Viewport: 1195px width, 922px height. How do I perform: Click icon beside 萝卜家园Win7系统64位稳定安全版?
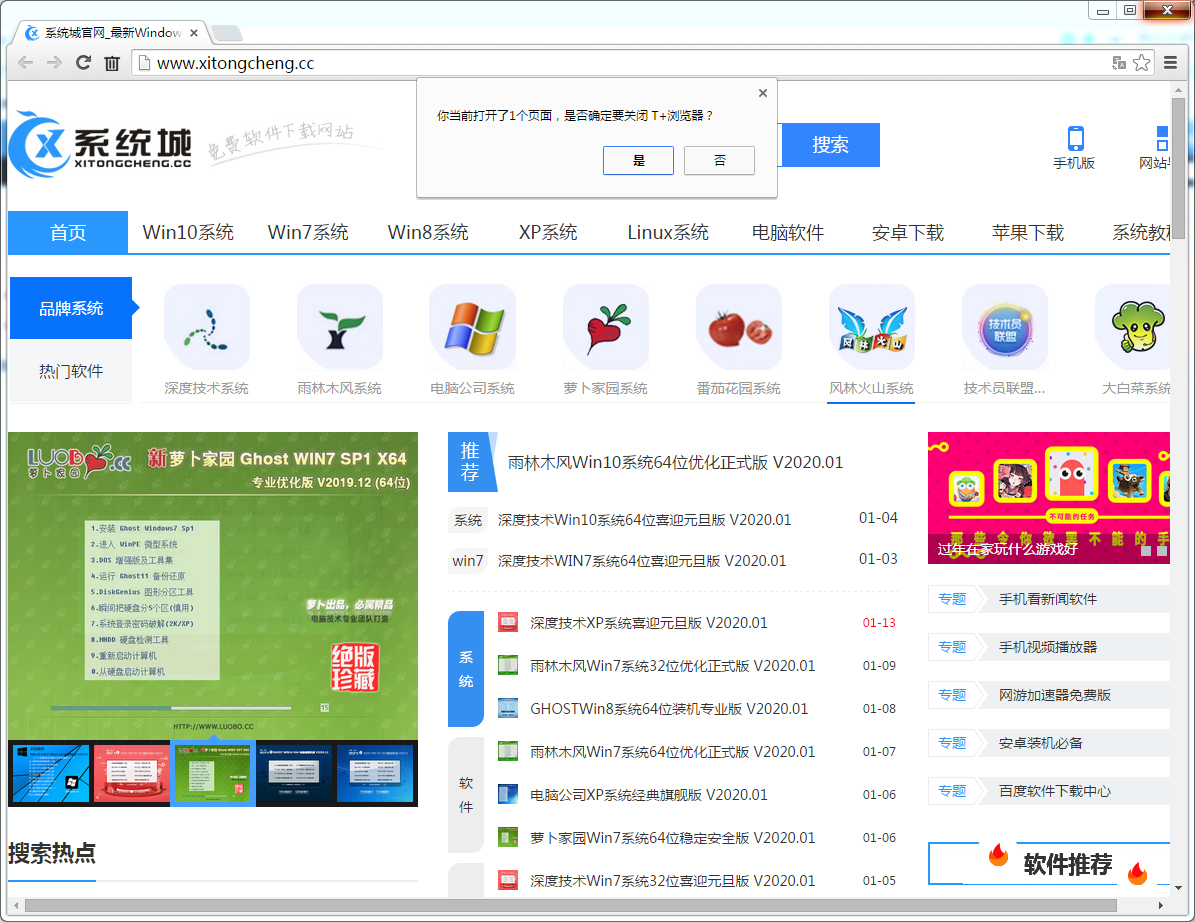click(508, 837)
